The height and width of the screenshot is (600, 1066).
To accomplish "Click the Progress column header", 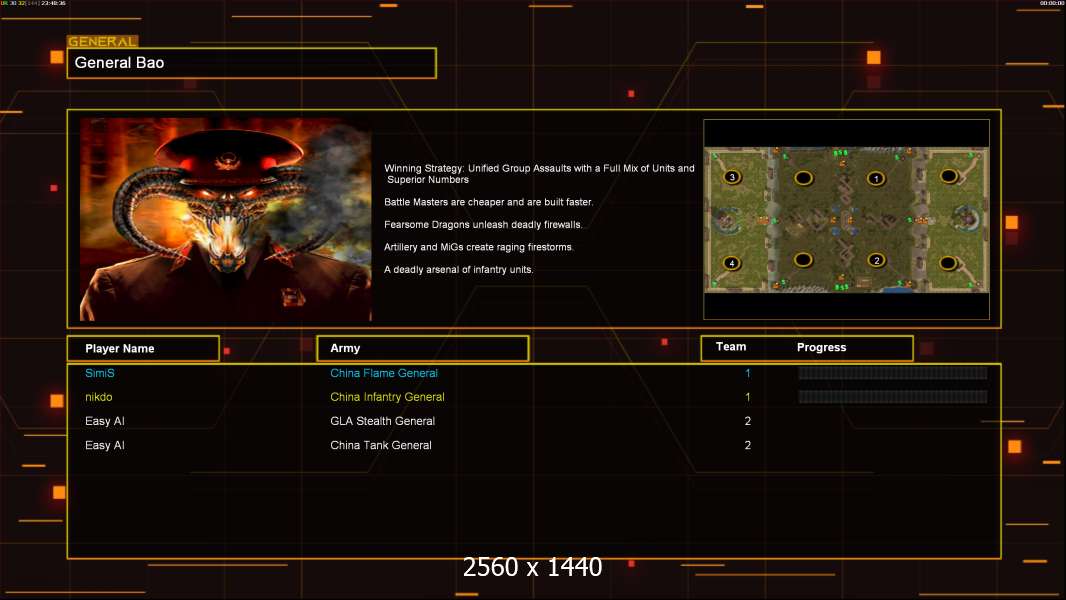I will click(821, 347).
